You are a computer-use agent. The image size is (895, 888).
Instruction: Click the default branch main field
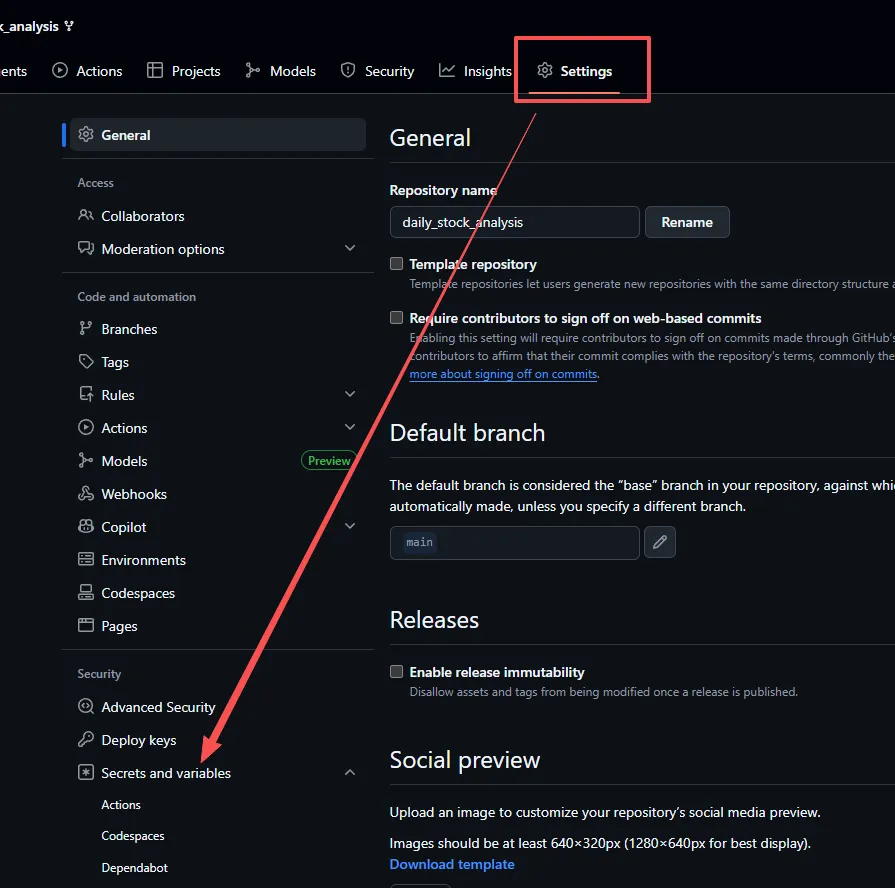(514, 543)
